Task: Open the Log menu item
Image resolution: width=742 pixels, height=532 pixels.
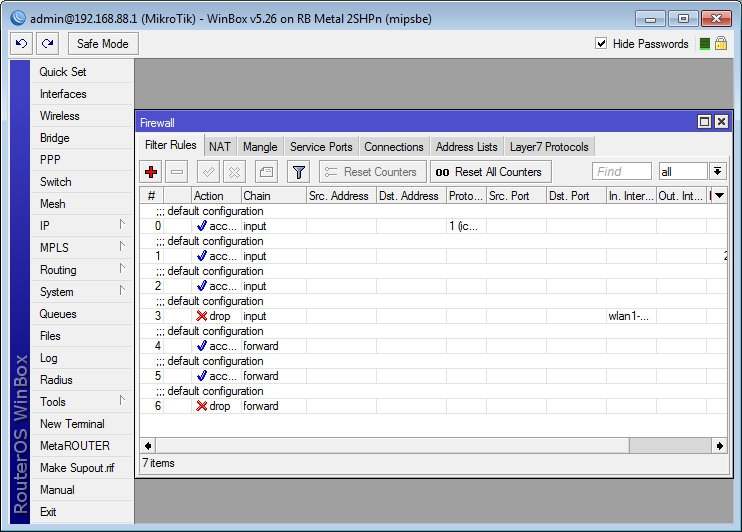Action: (x=82, y=358)
